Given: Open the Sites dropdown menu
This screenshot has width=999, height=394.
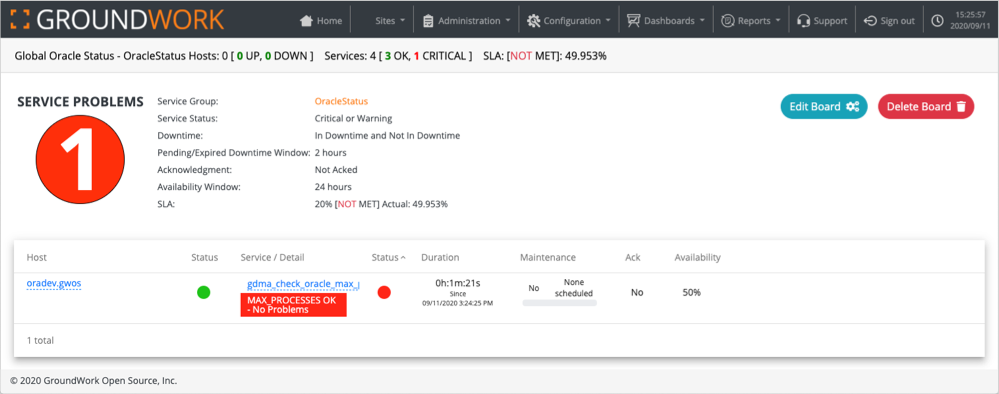Looking at the screenshot, I should coord(390,21).
